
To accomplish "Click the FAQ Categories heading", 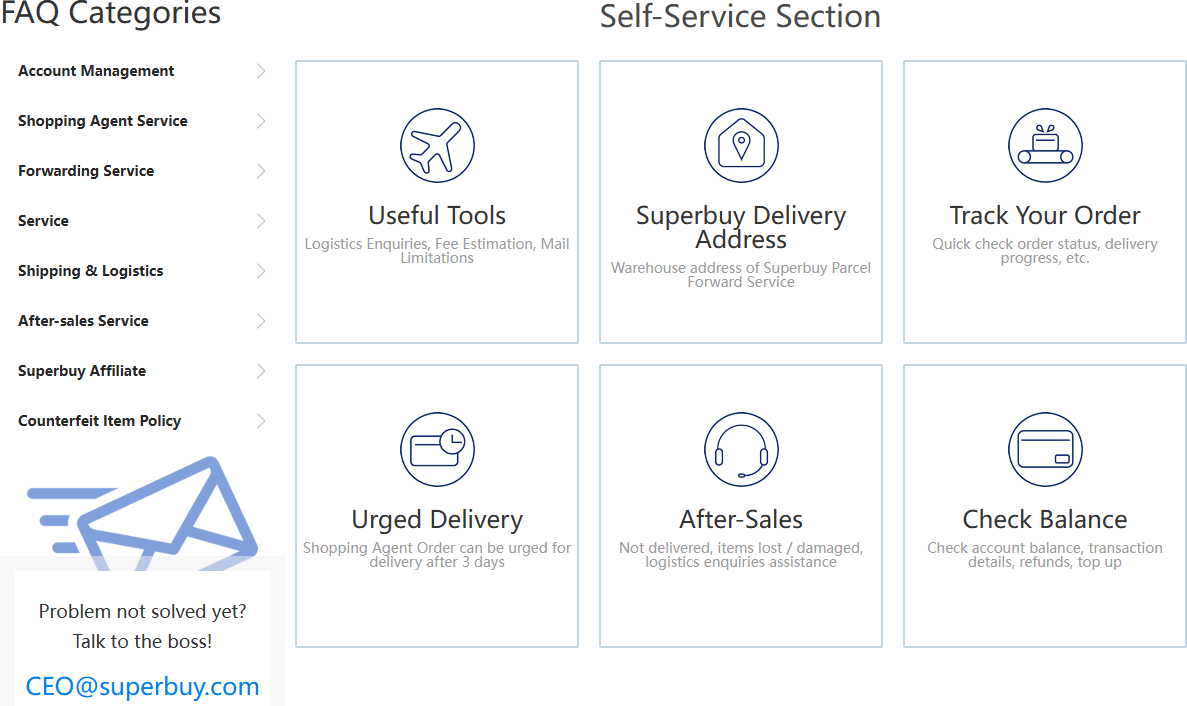I will [111, 13].
